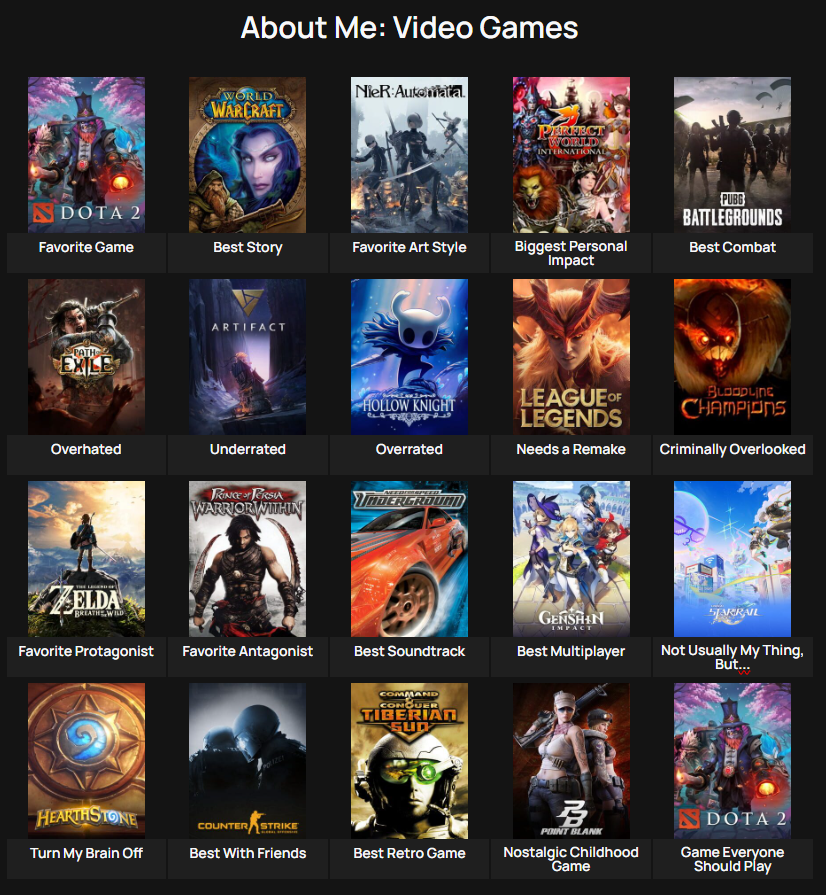Click the Dota 2 cover above Favorite Game
Viewport: 826px width, 895px height.
[x=86, y=155]
